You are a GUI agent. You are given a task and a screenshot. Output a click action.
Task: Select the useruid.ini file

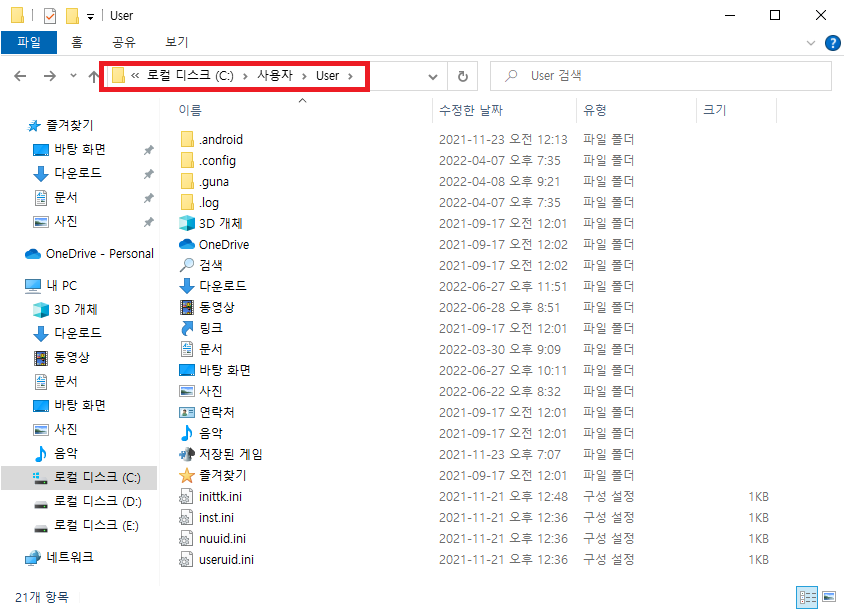[226, 559]
